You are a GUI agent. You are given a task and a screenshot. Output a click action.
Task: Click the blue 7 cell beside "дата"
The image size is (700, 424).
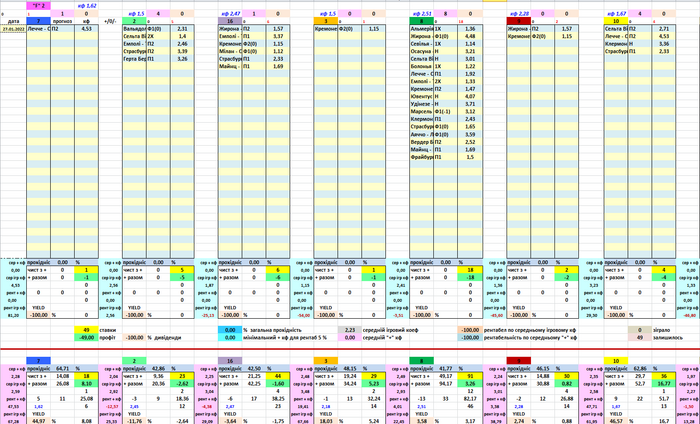pos(38,21)
